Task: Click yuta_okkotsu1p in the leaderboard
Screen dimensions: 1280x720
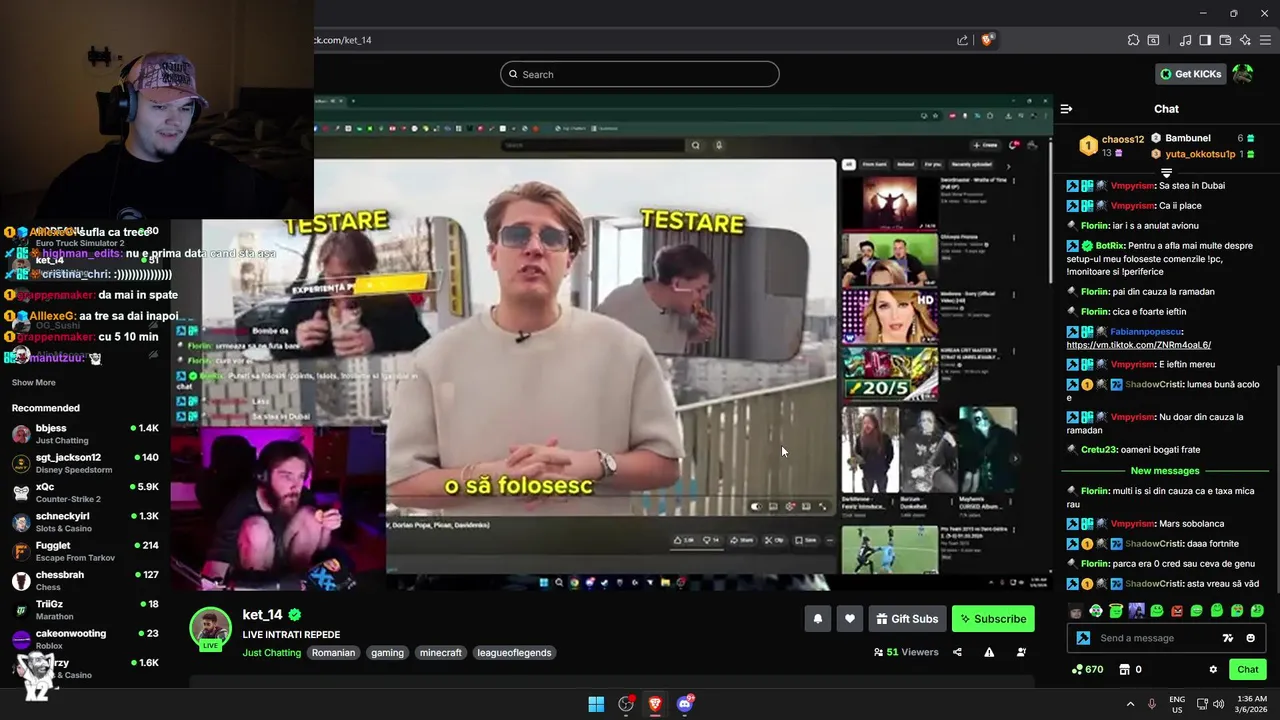Action: pos(1200,154)
